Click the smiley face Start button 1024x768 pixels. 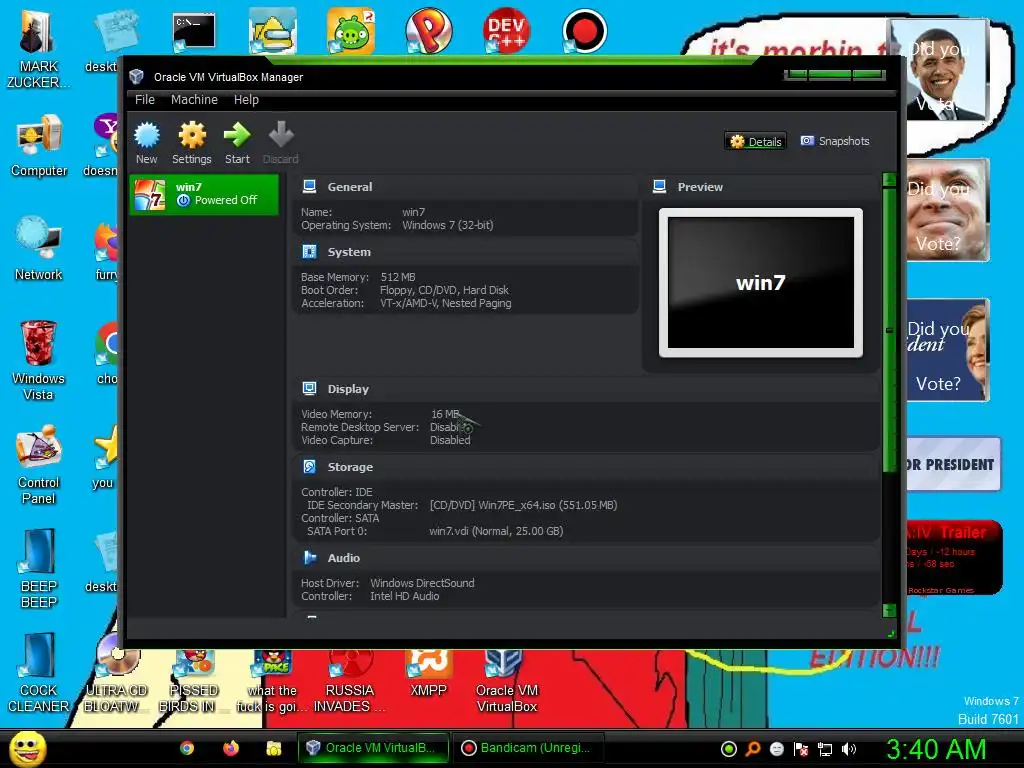click(28, 748)
